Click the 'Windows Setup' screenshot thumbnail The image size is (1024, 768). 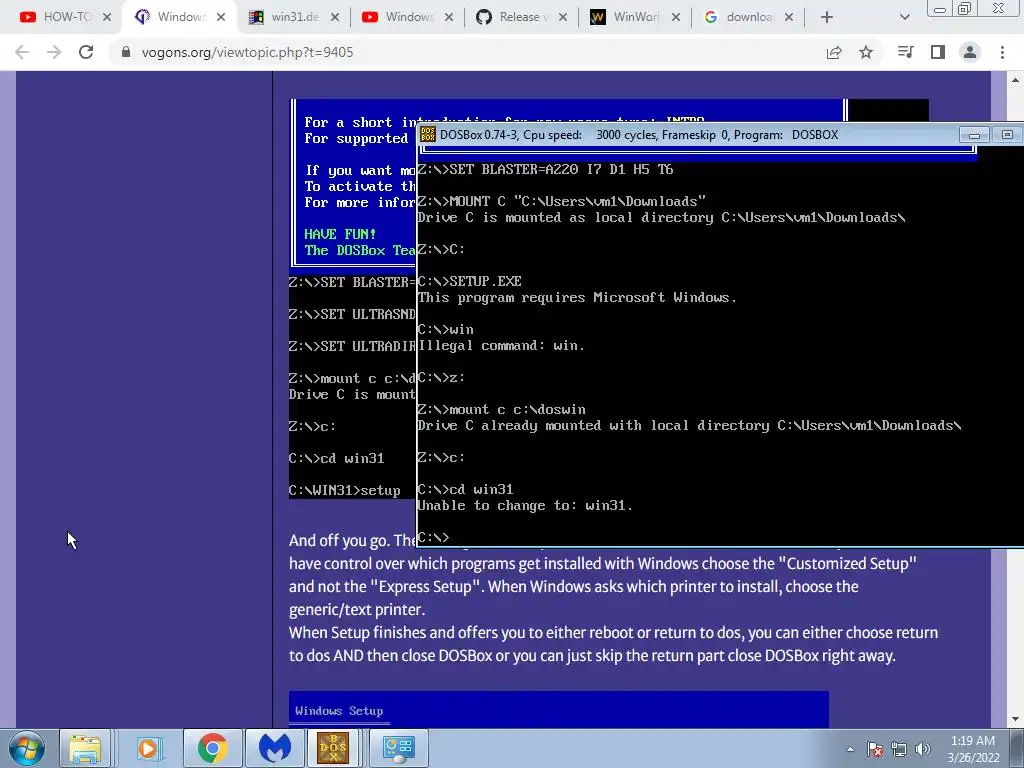tap(558, 709)
